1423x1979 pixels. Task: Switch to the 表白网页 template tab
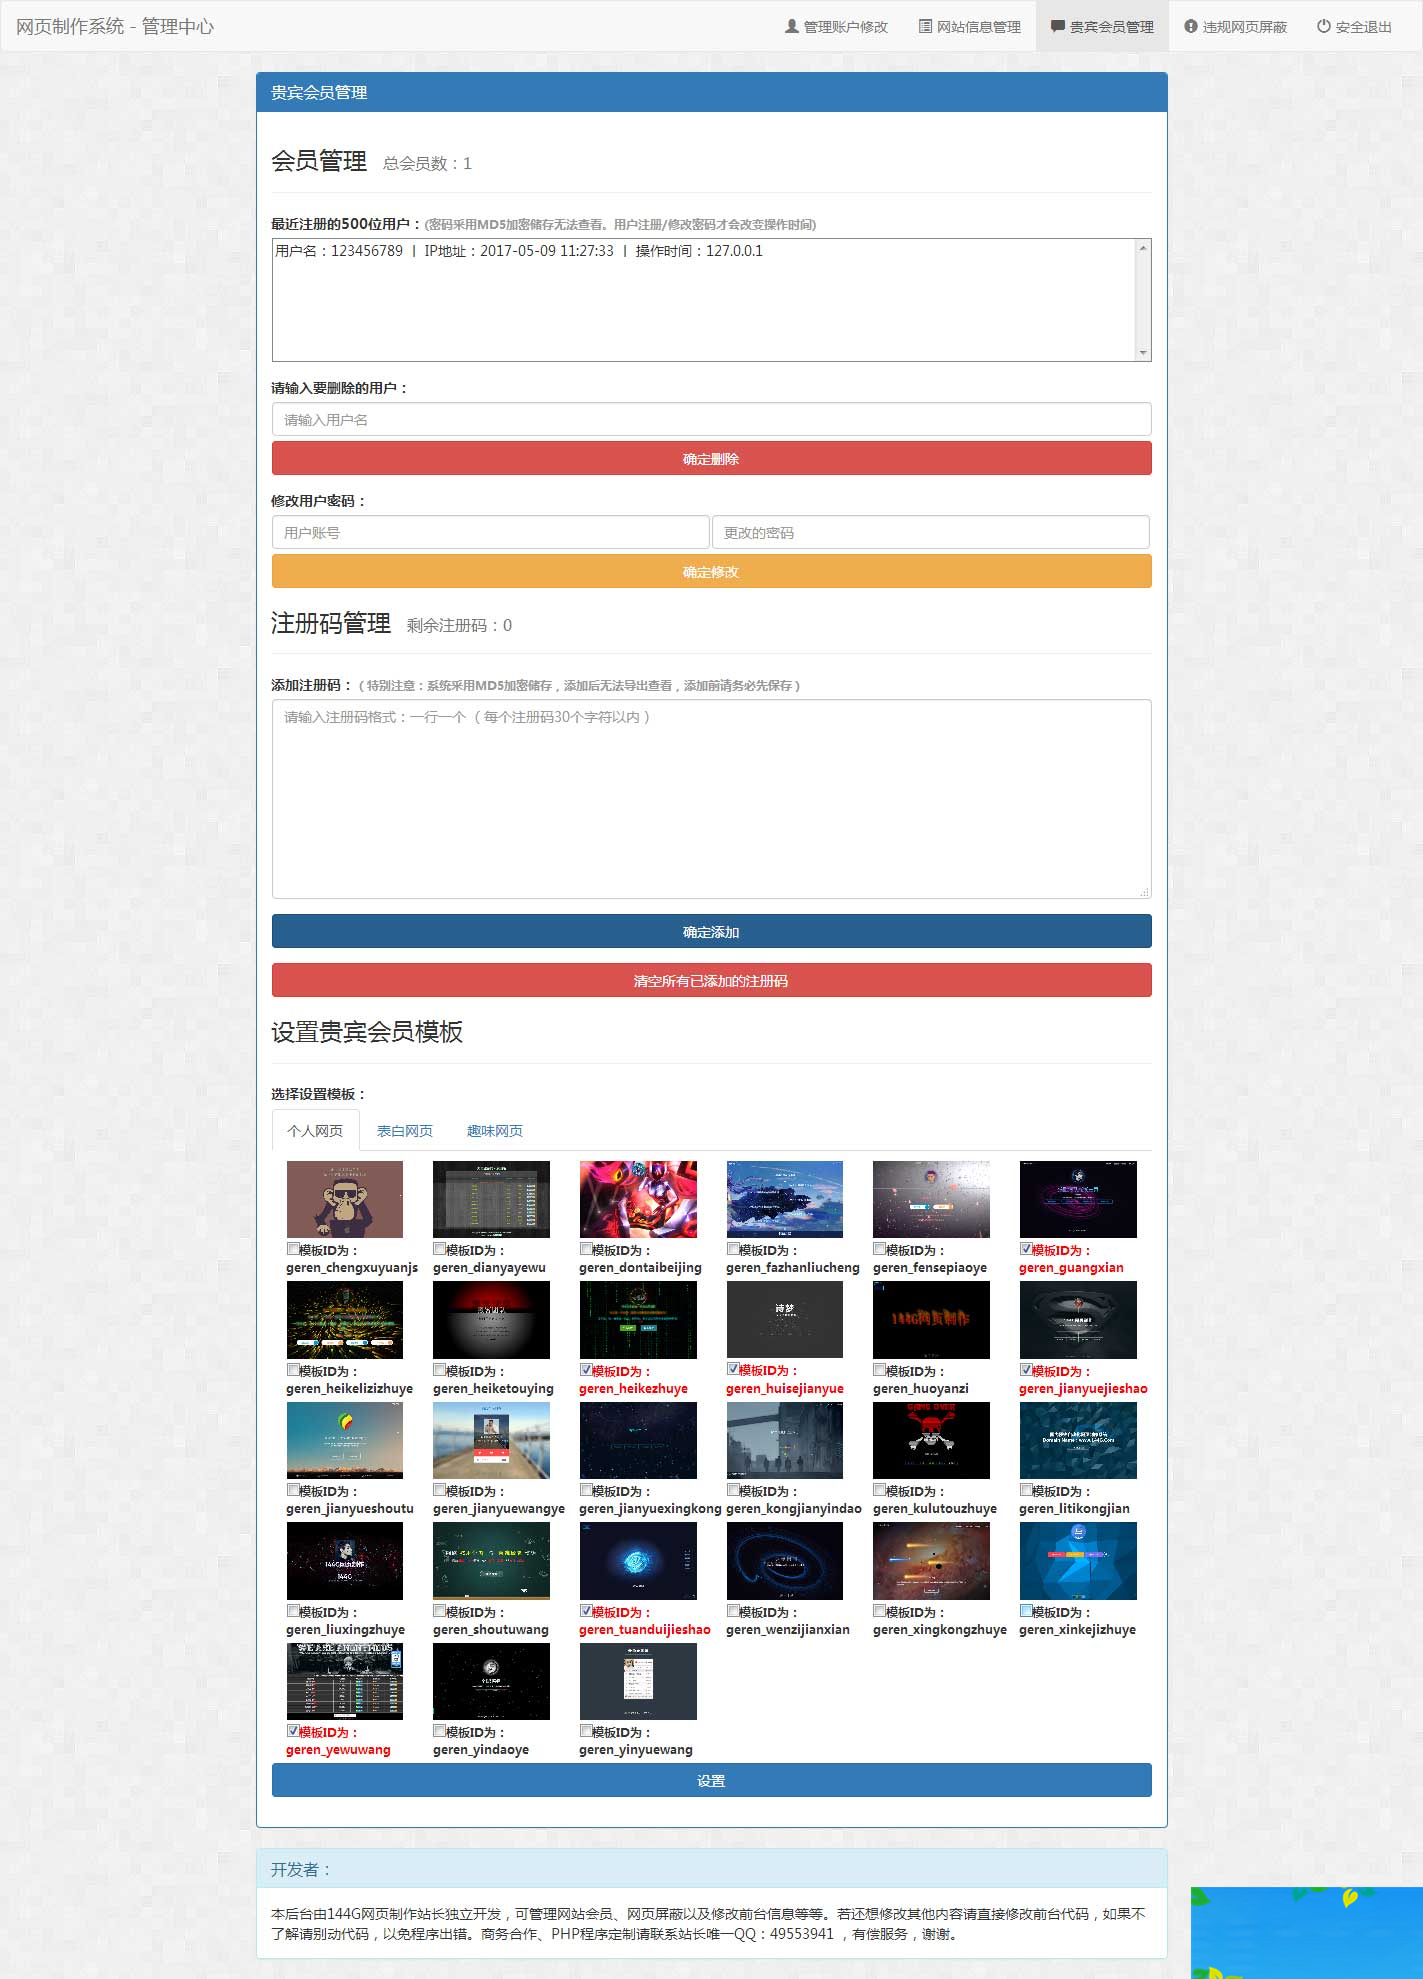404,1131
